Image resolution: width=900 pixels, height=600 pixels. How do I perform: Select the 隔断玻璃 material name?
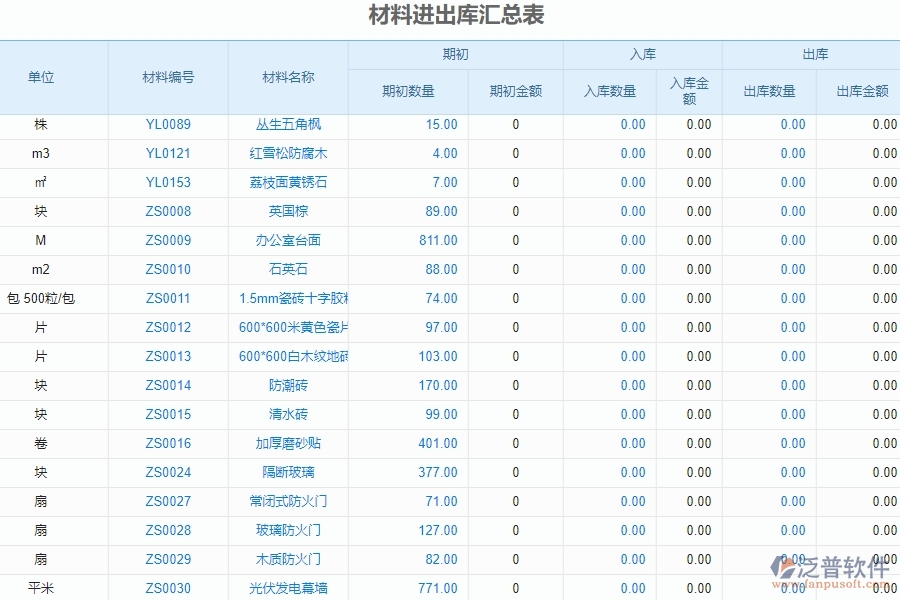pyautogui.click(x=287, y=472)
